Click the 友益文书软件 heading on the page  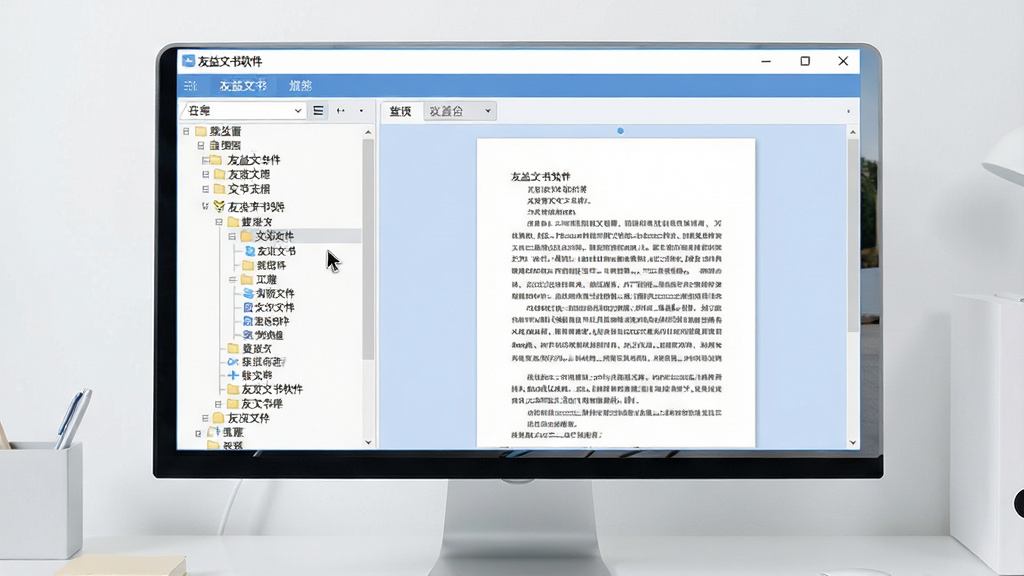click(540, 176)
